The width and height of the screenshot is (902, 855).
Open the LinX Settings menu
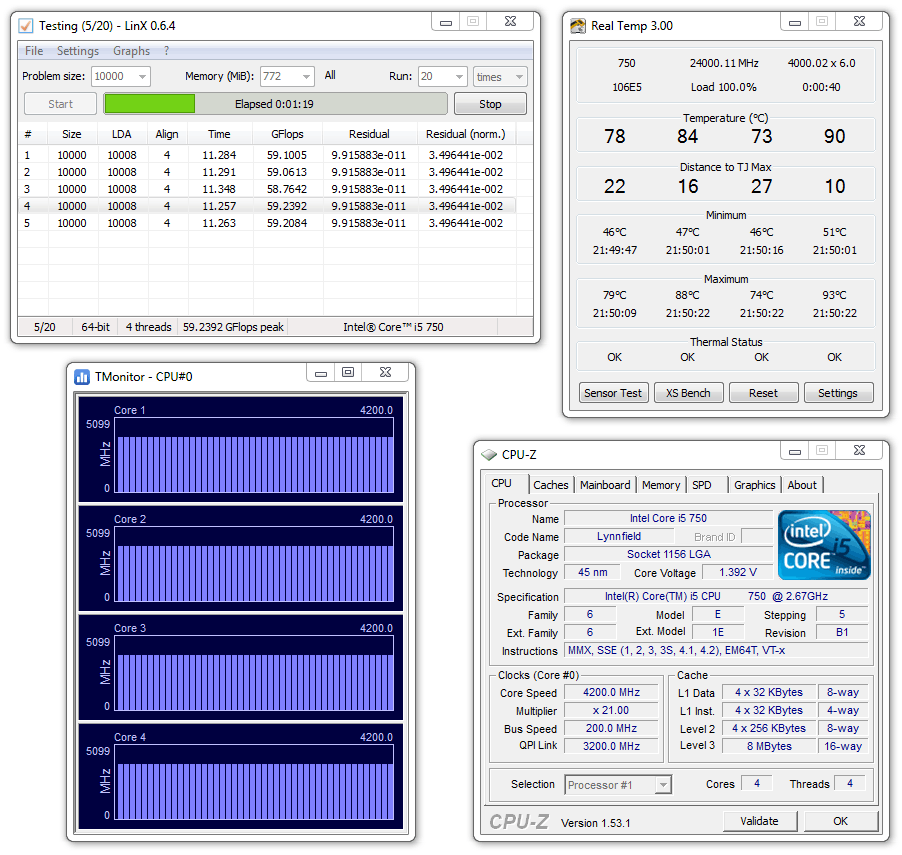pyautogui.click(x=77, y=51)
